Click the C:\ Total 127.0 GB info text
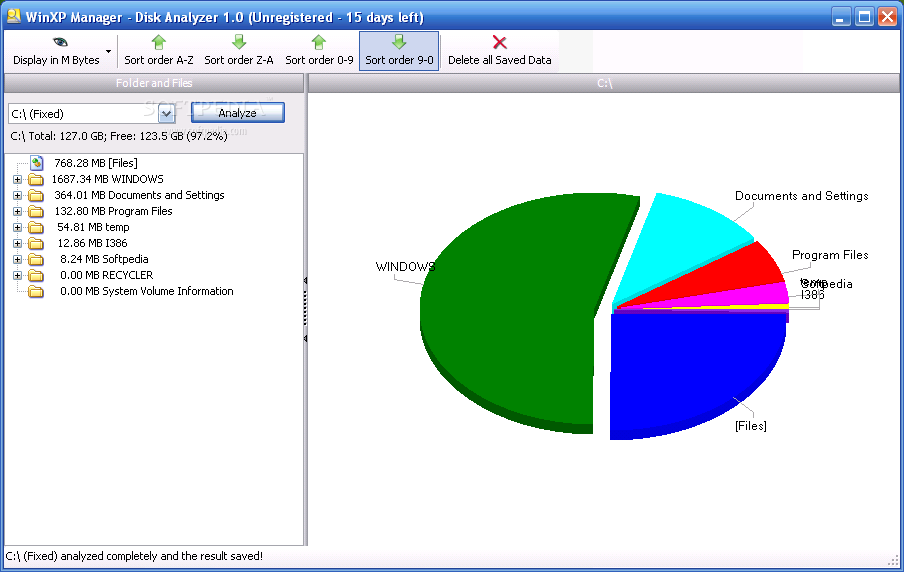The width and height of the screenshot is (904, 572). click(119, 137)
